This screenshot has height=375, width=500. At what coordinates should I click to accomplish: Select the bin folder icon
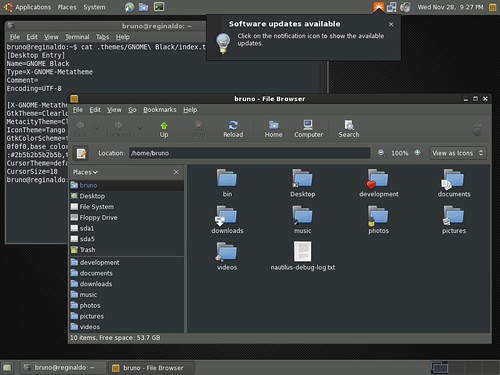click(x=227, y=179)
